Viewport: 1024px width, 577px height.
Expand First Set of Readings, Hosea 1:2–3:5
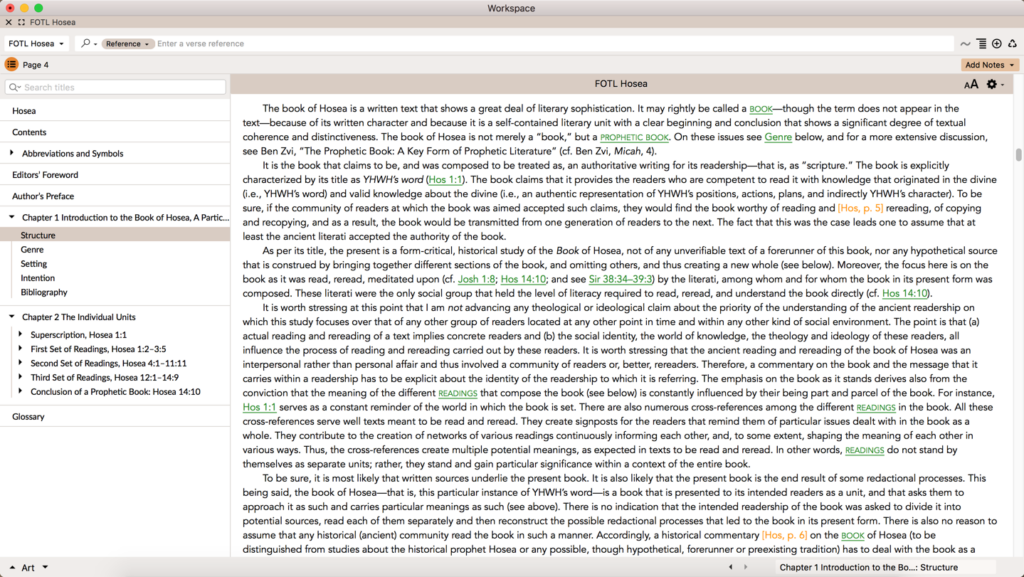(19, 349)
